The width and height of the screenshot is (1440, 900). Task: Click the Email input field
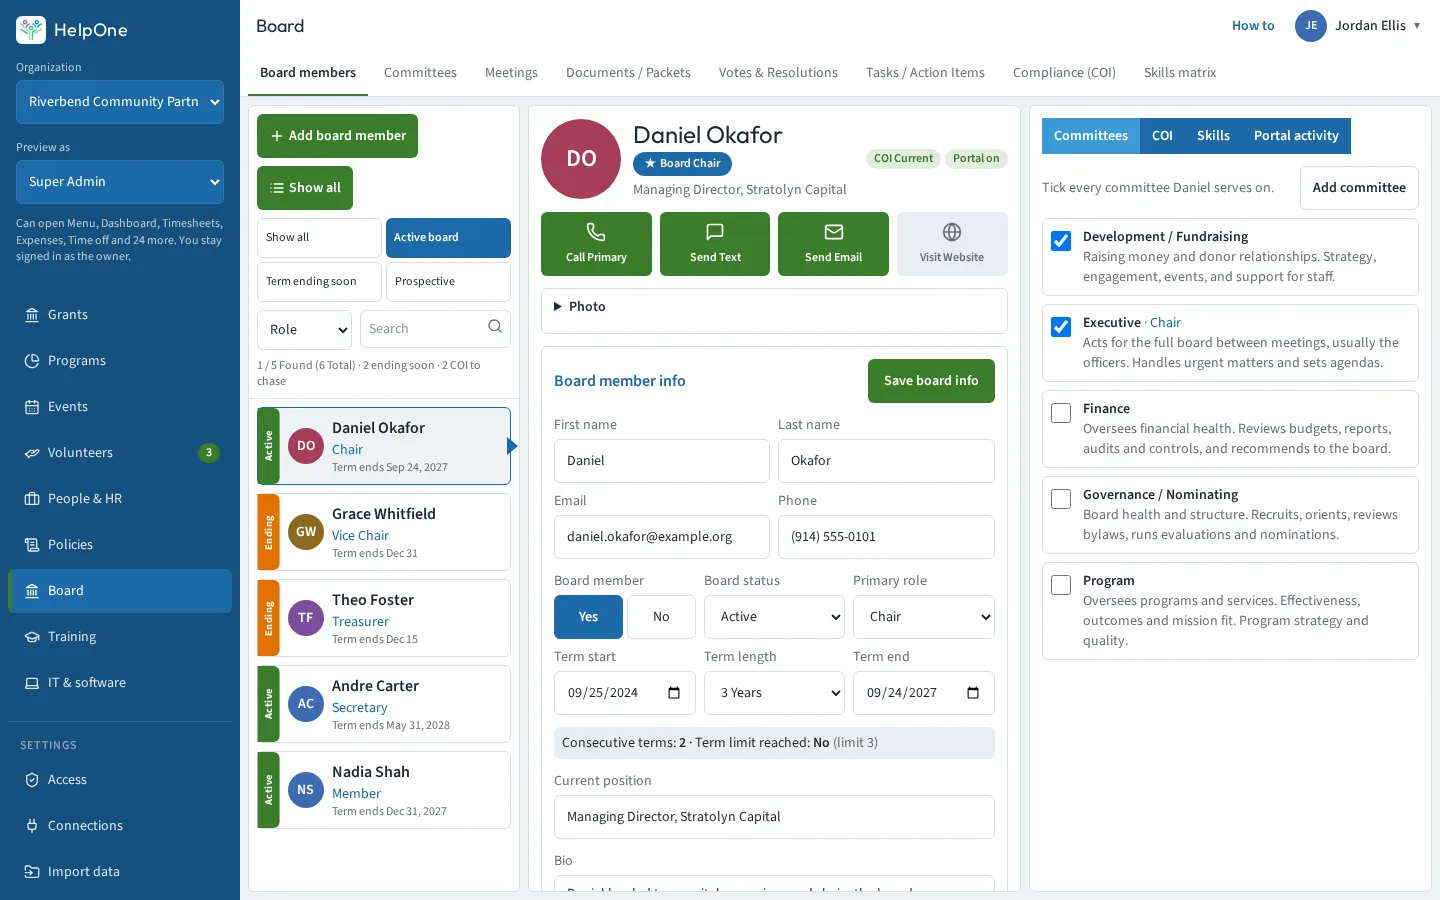pos(662,537)
